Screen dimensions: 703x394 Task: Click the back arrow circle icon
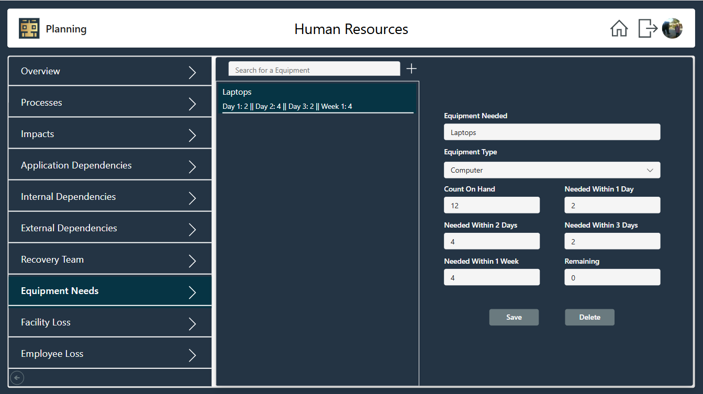click(x=17, y=378)
